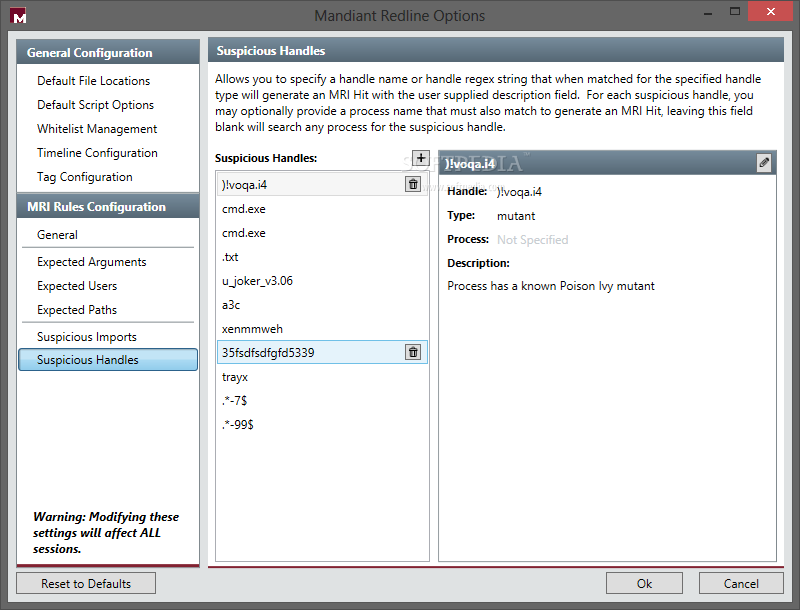Select the a3c handle row
Viewport: 800px width, 610px height.
pos(322,304)
